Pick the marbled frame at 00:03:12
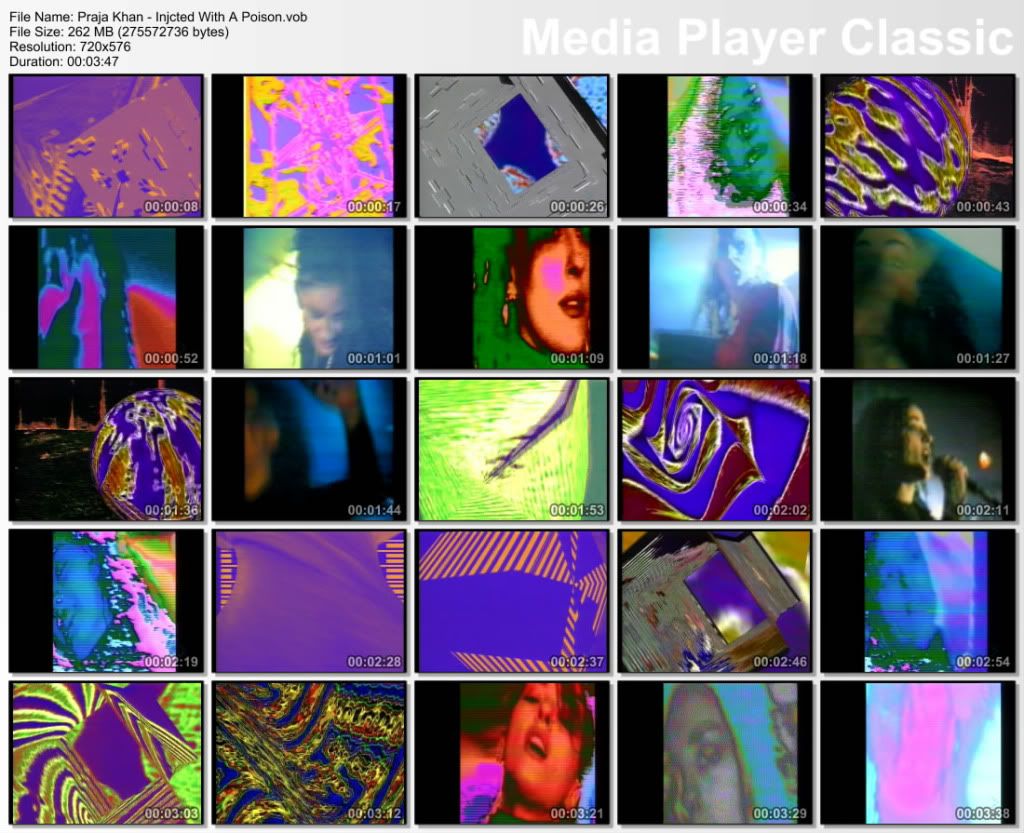Screen dimensions: 1024x833 click(310, 753)
